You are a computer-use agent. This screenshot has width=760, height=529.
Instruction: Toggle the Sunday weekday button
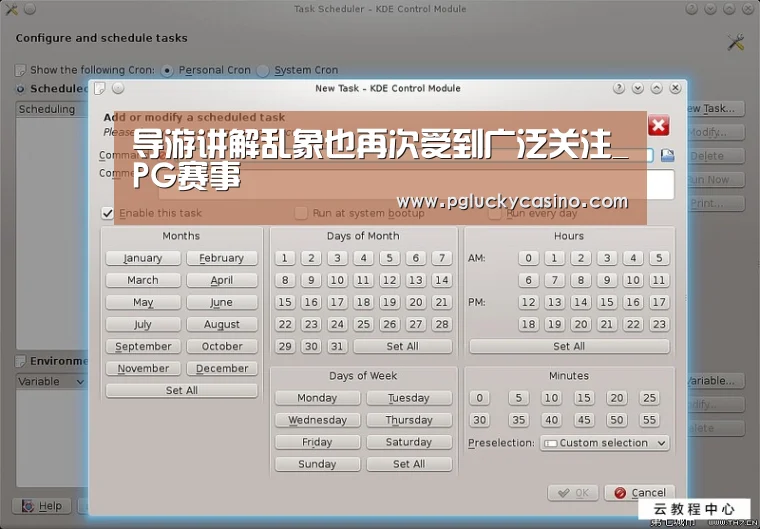(317, 464)
